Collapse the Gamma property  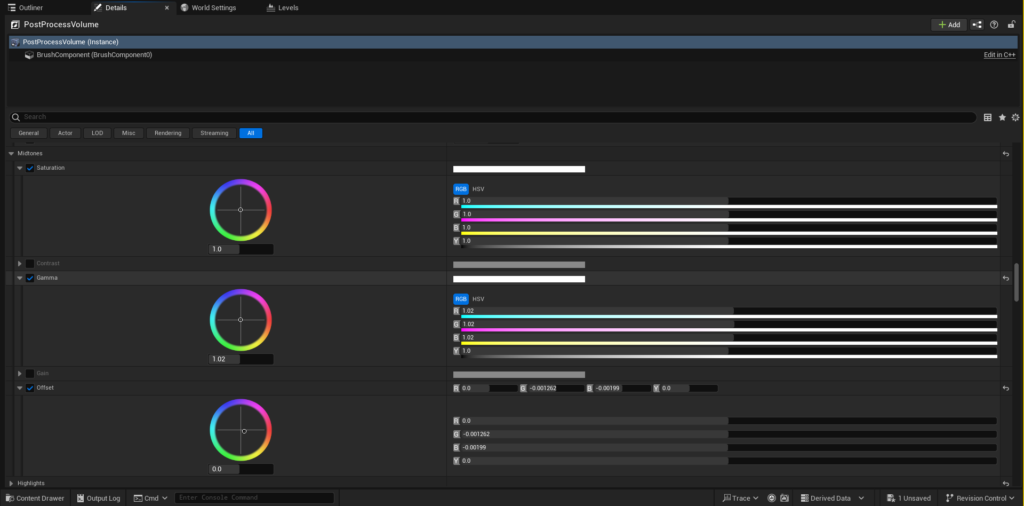tap(20, 278)
